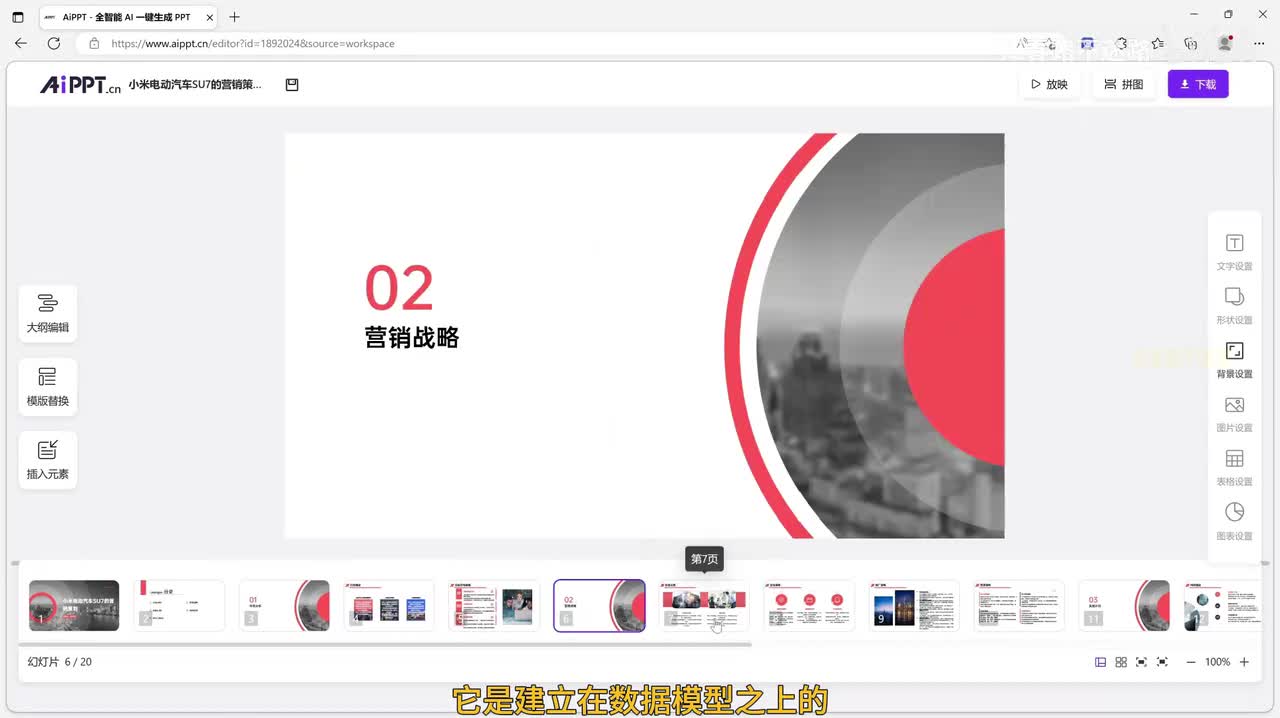
Task: Zoom out with minus button
Action: (x=1190, y=662)
